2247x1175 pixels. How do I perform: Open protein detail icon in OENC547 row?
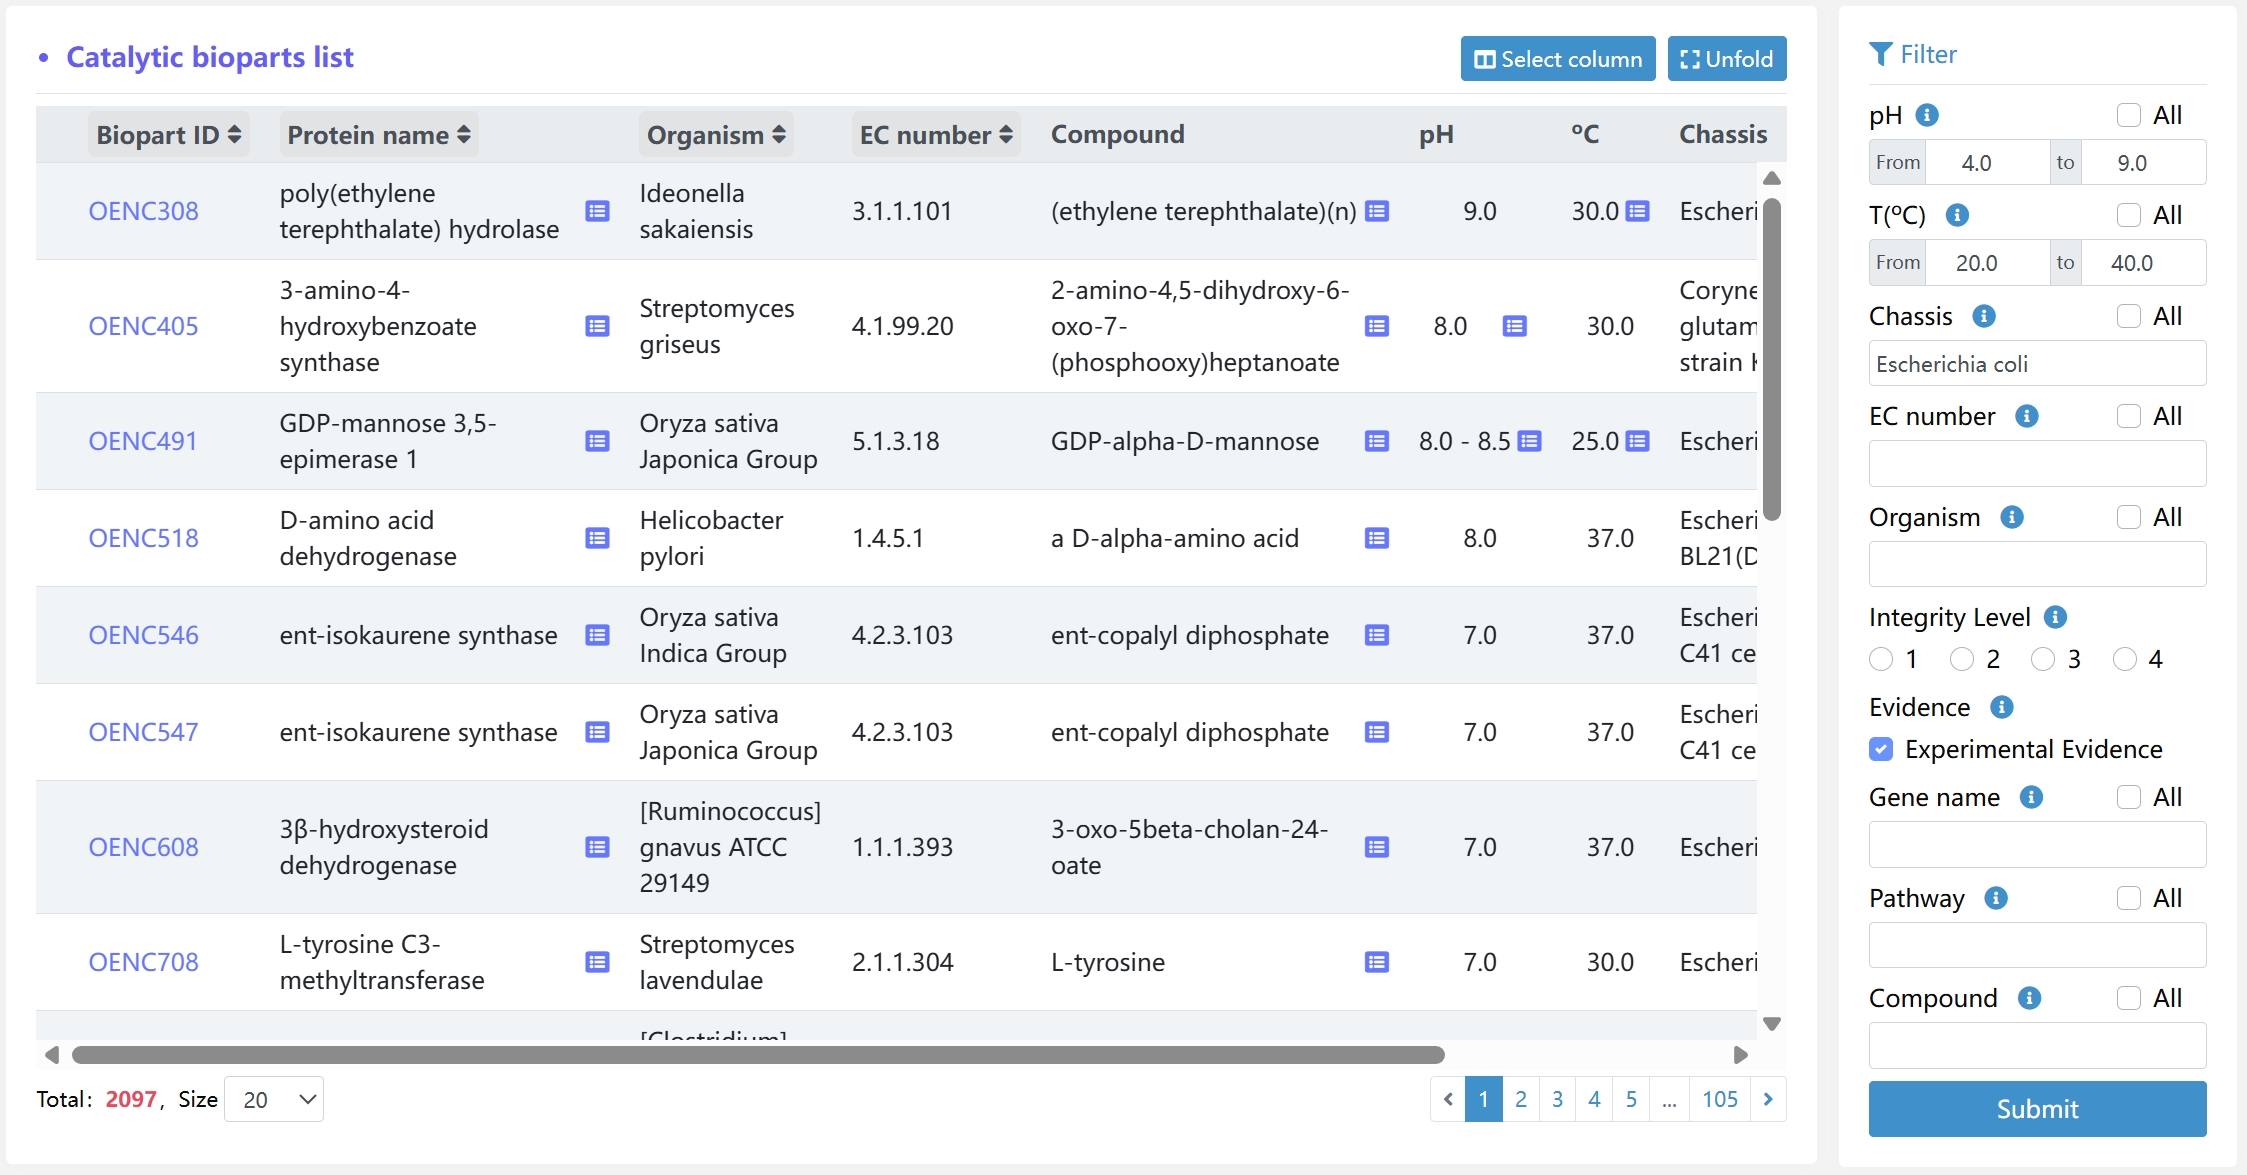click(597, 732)
